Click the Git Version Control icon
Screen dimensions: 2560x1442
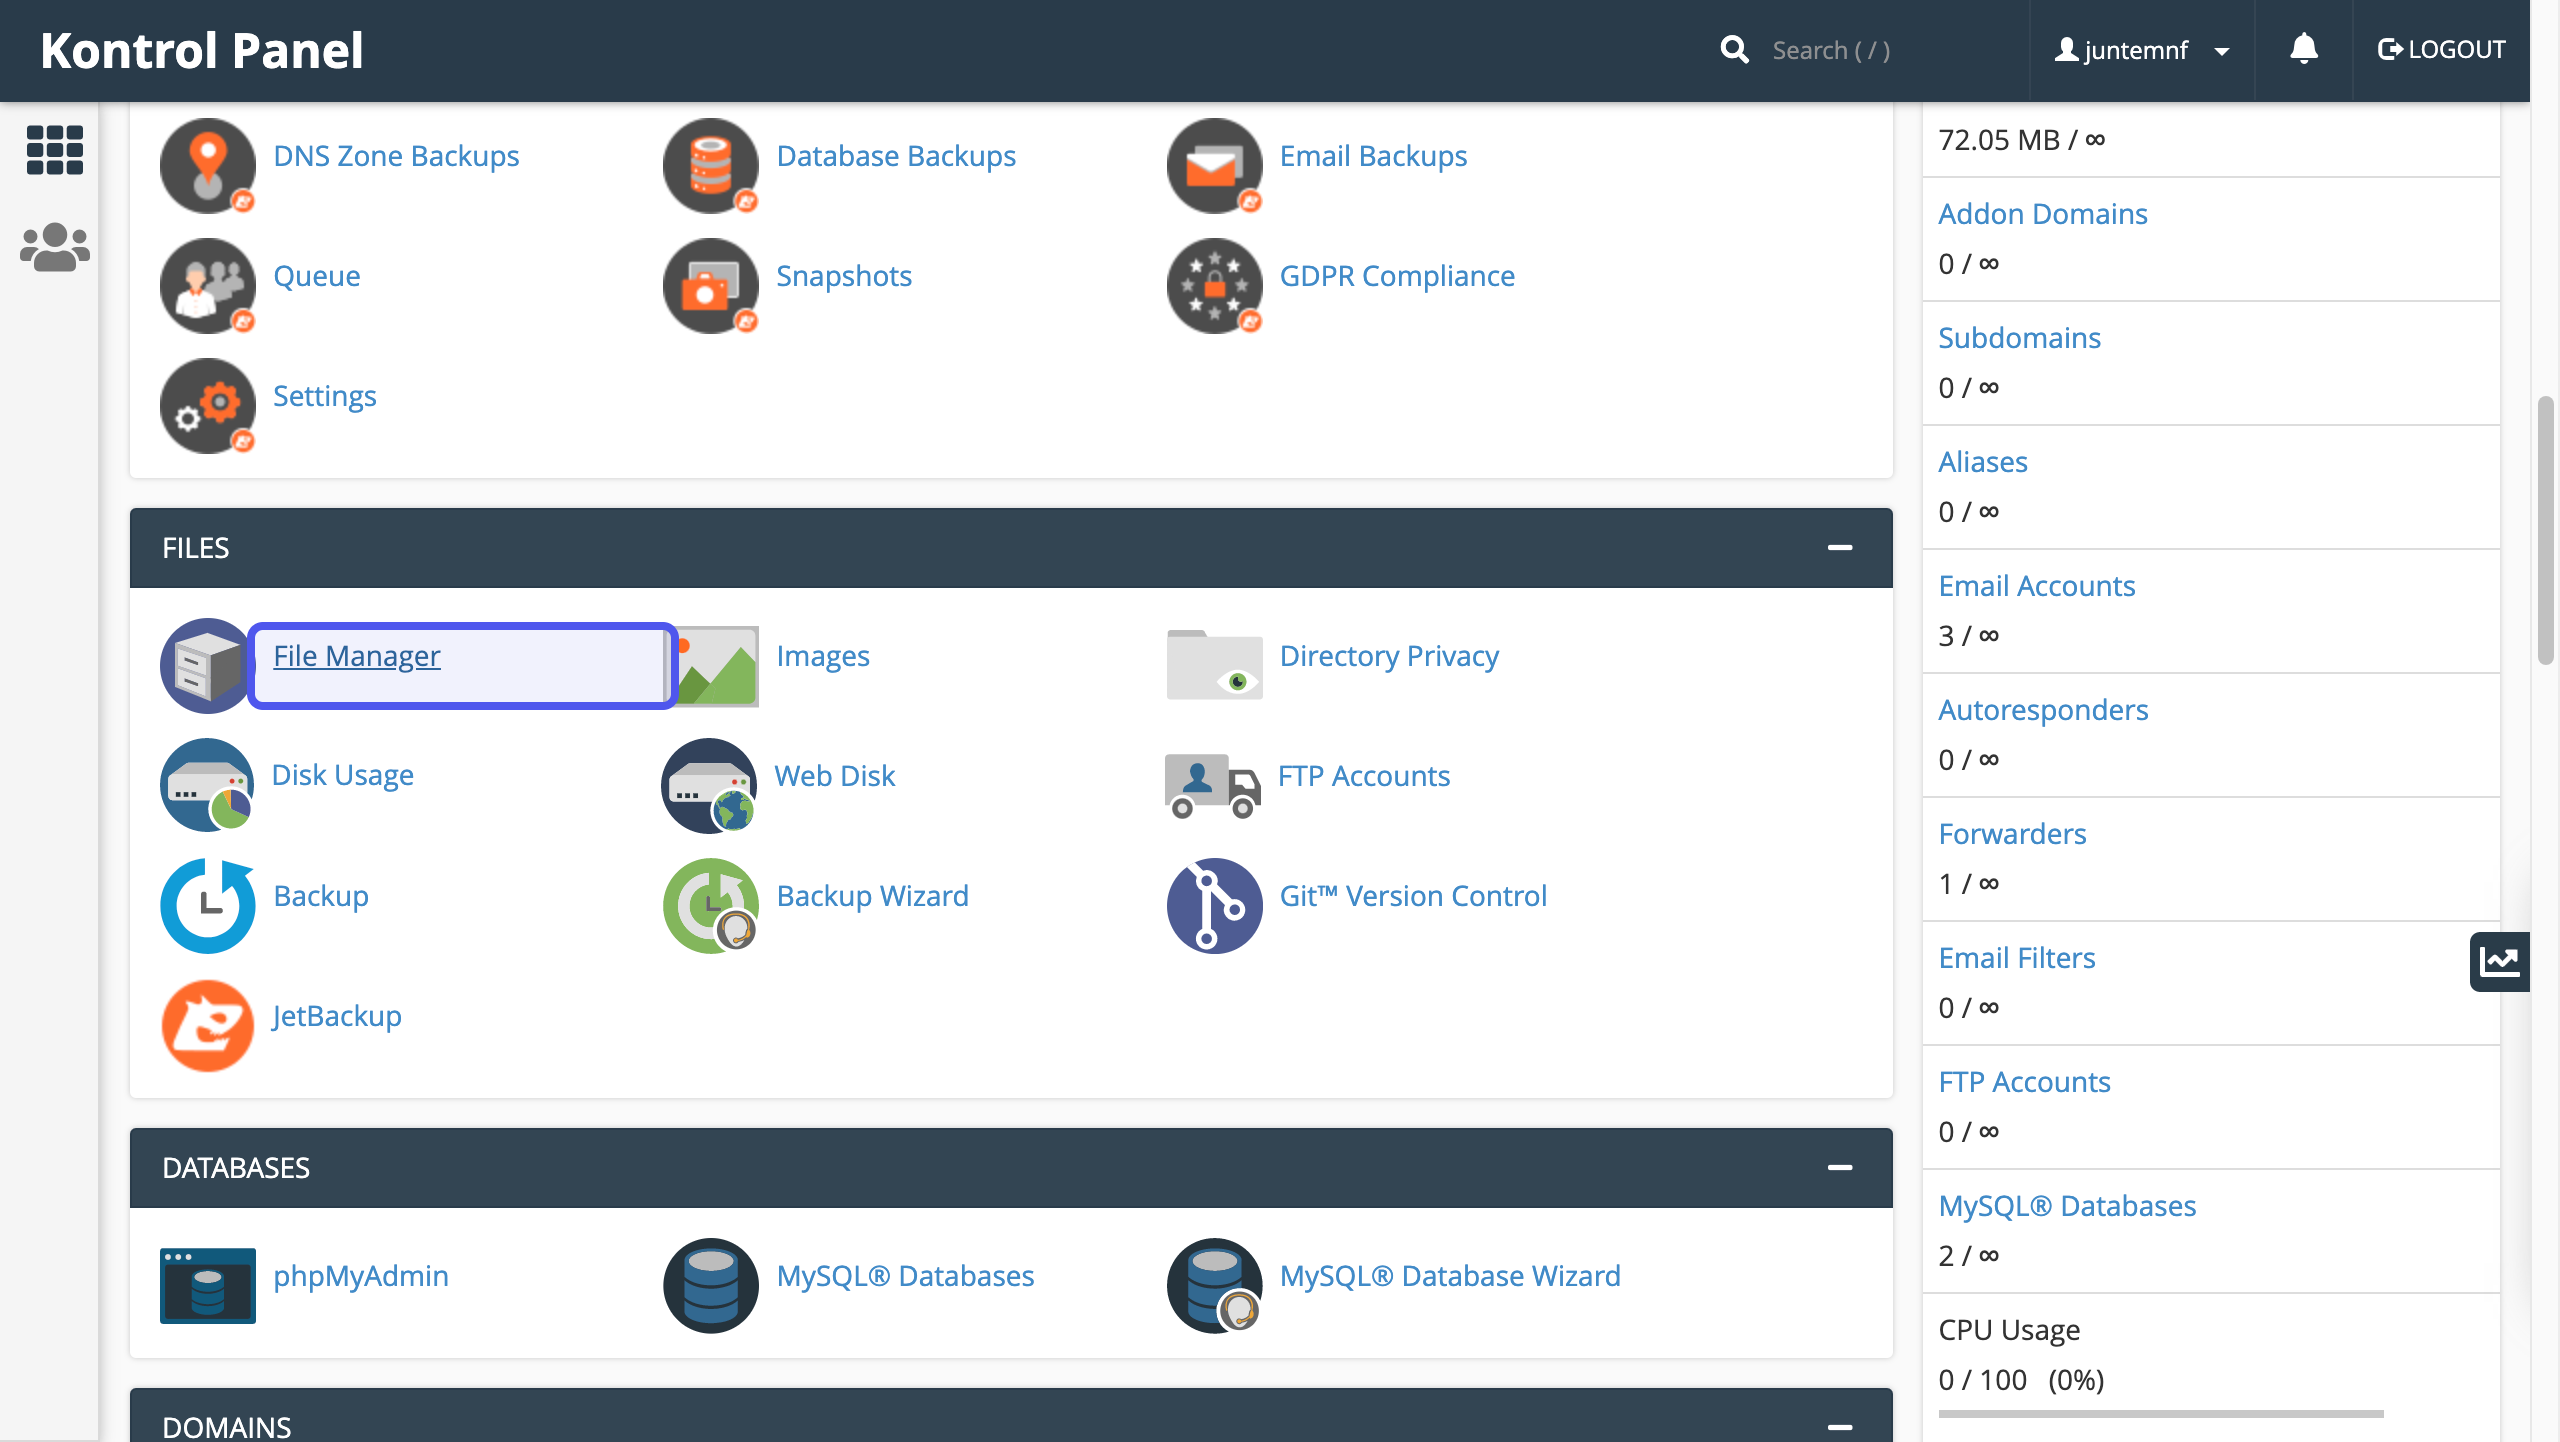[1214, 905]
